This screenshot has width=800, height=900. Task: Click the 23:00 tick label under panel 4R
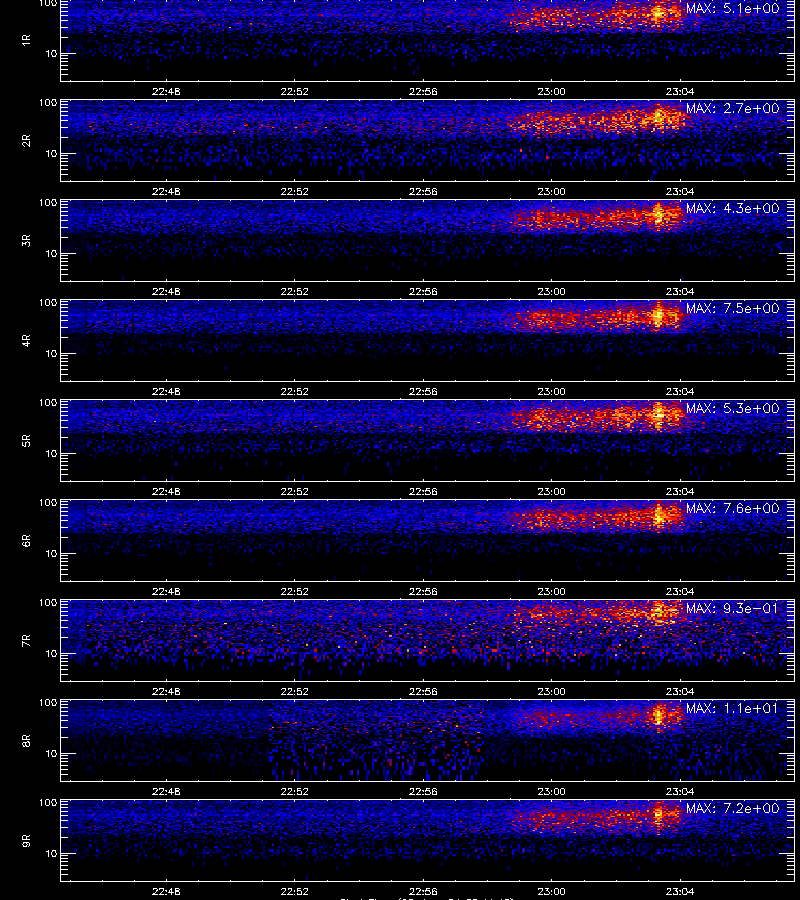click(552, 391)
